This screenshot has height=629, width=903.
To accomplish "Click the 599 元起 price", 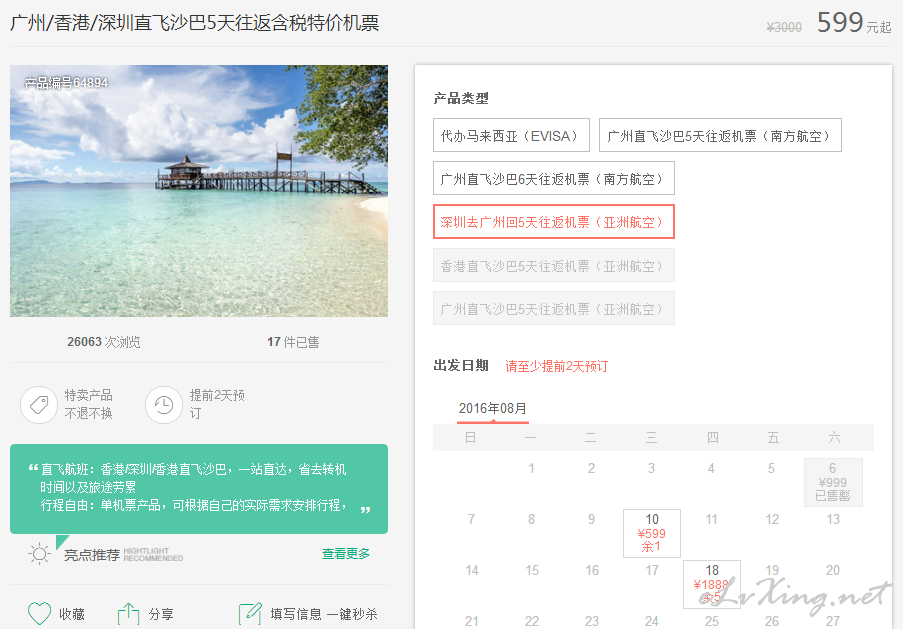I will [854, 22].
